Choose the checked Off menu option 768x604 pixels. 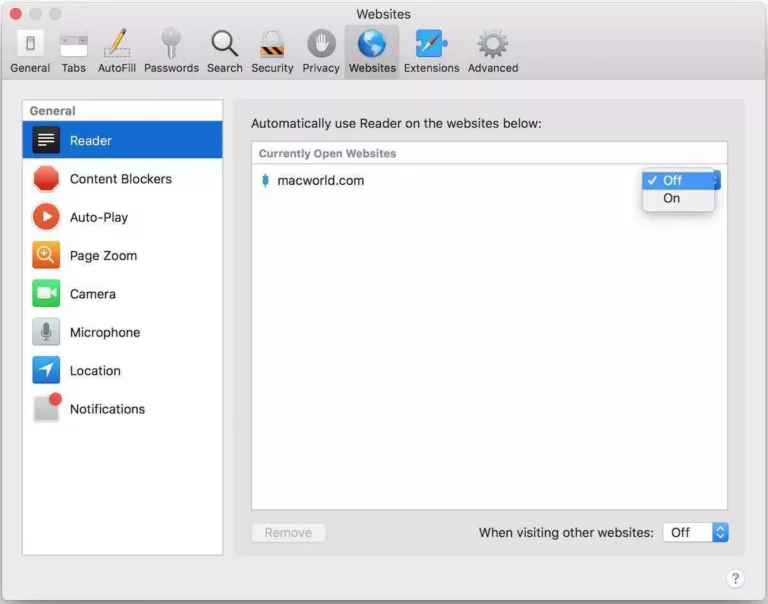(673, 180)
